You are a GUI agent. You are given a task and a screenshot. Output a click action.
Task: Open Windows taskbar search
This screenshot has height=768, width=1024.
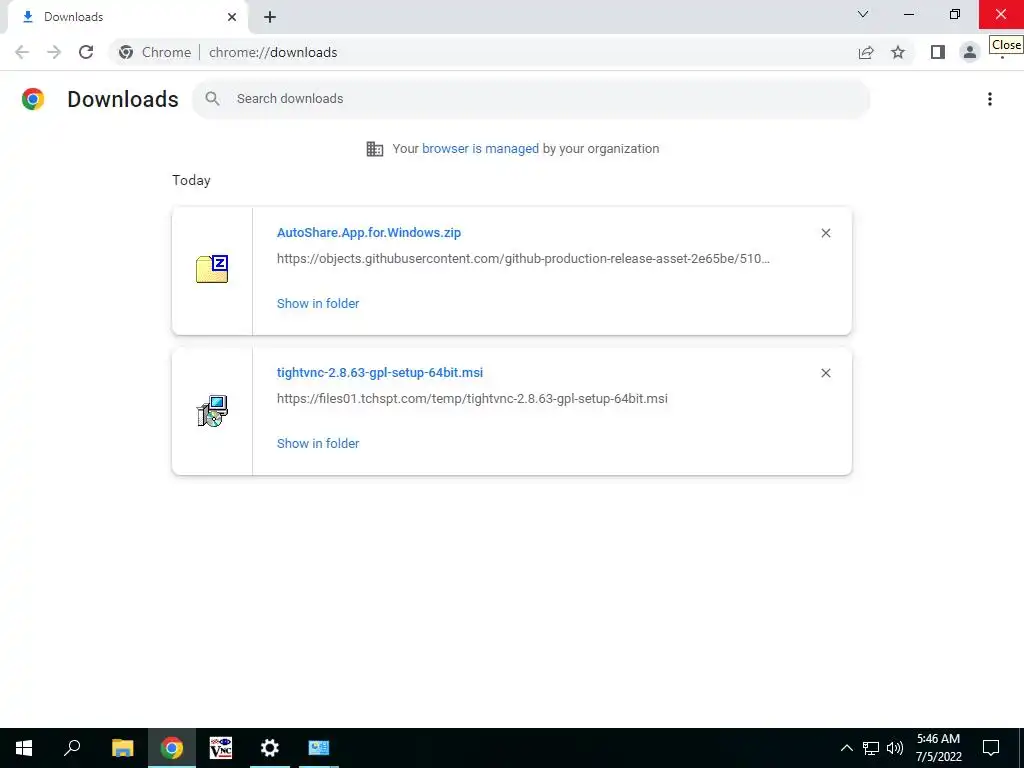[x=72, y=748]
